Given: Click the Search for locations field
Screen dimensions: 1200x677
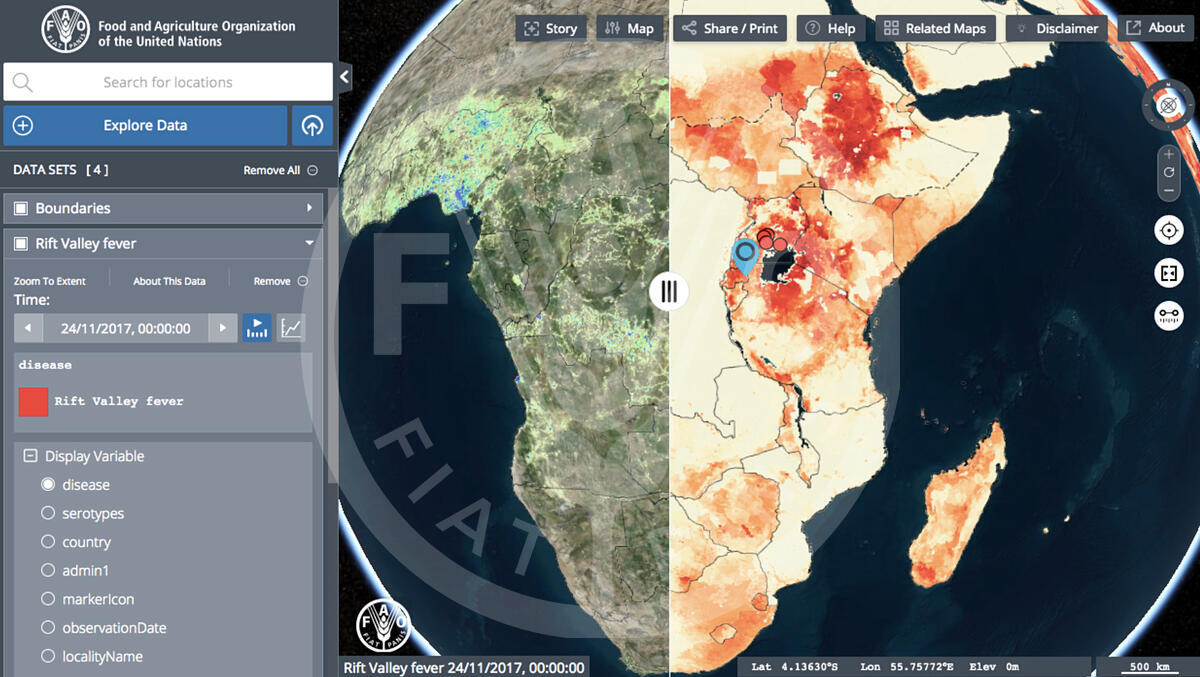Looking at the screenshot, I should (x=168, y=82).
